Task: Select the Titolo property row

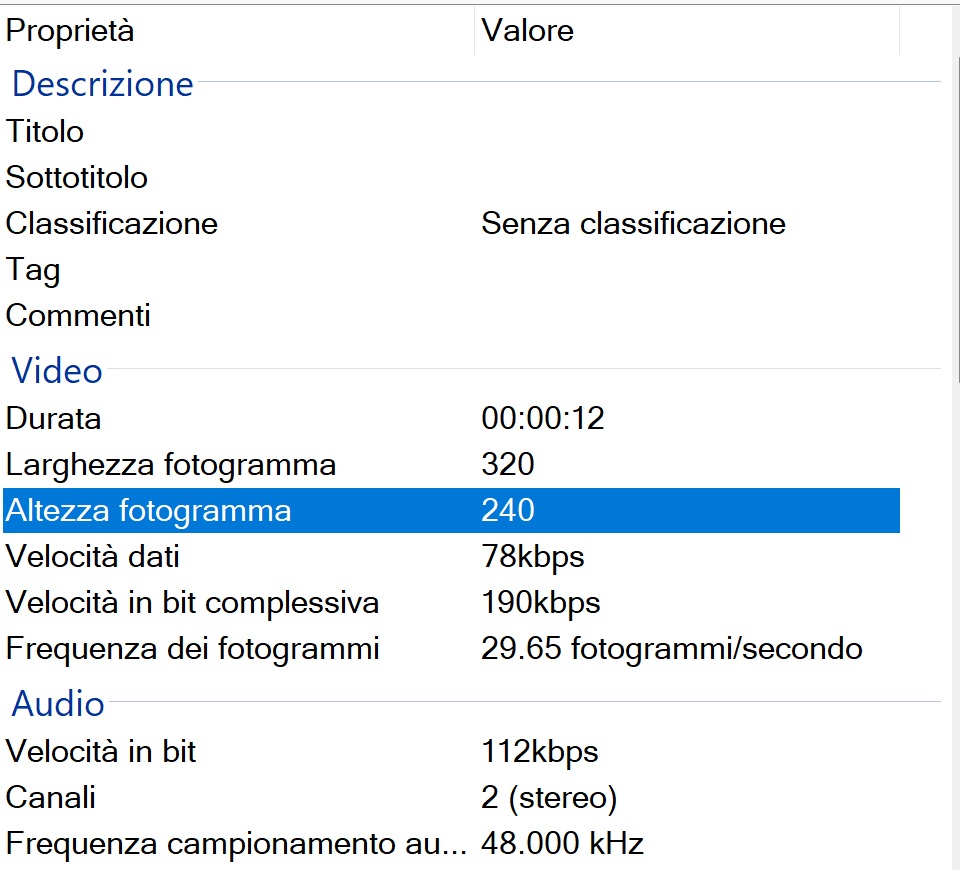Action: point(45,131)
